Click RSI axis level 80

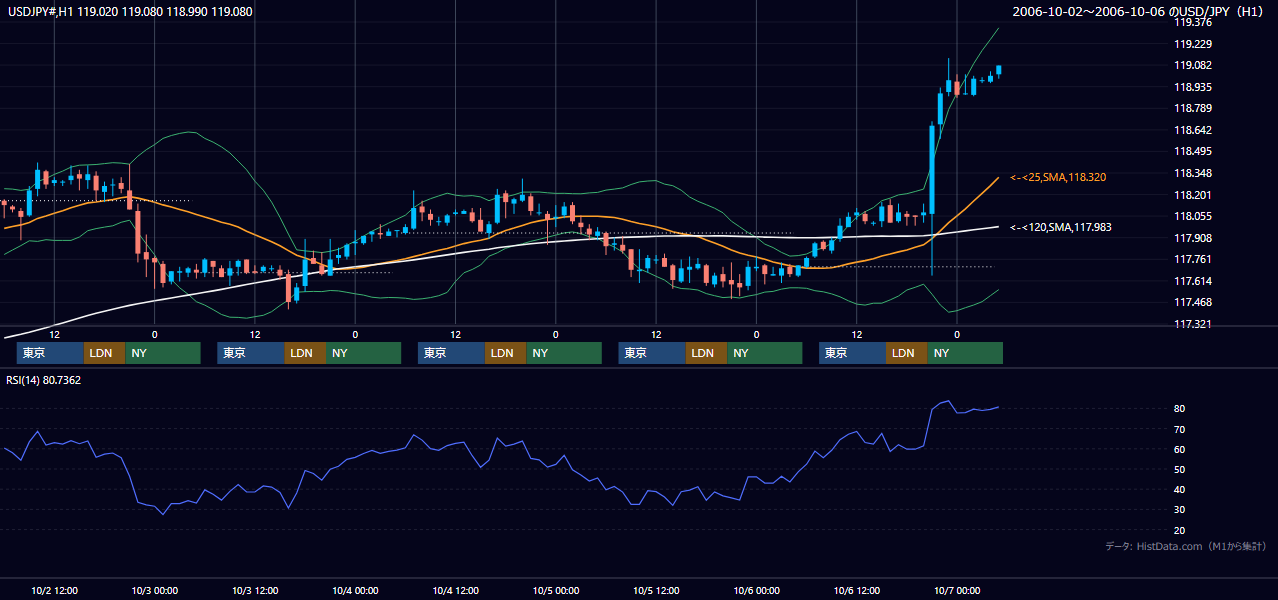point(1179,409)
